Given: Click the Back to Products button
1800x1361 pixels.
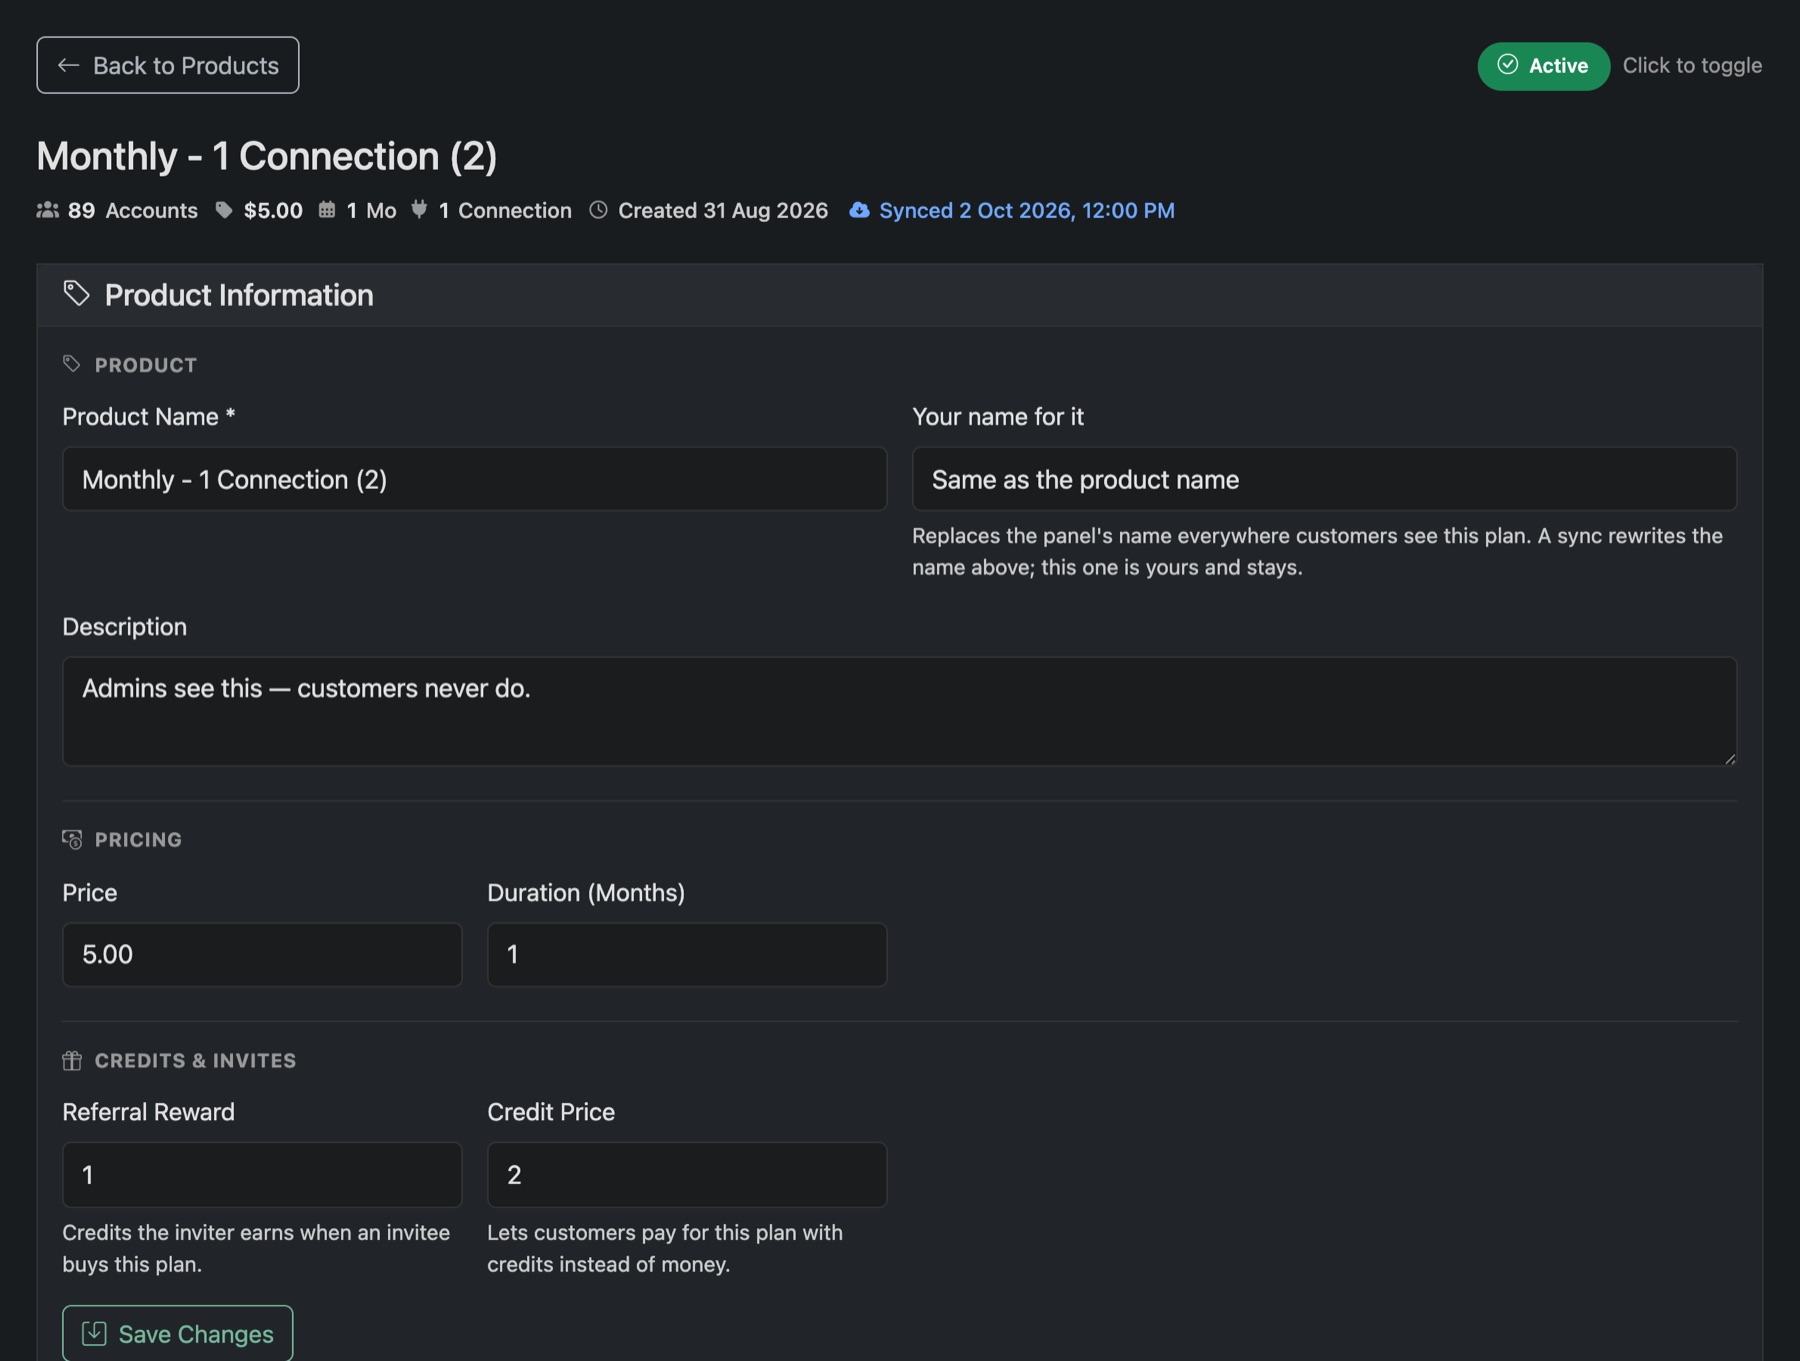Looking at the screenshot, I should [x=168, y=65].
